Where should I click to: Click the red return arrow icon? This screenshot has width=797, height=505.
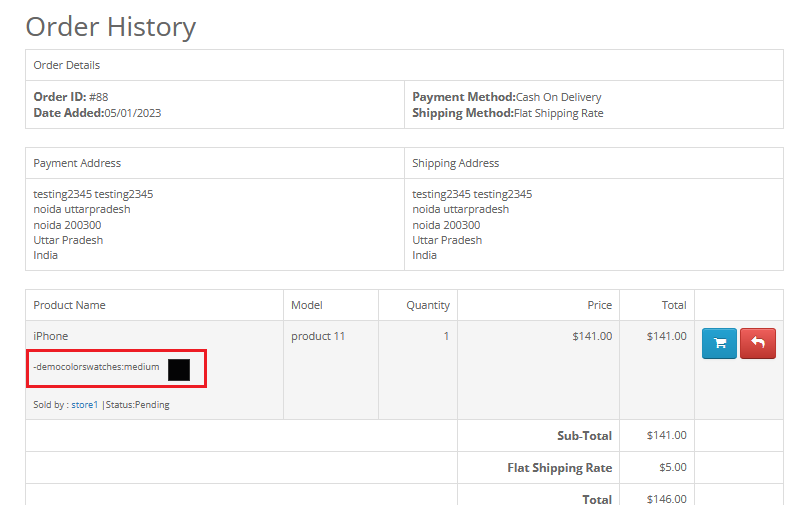coord(757,343)
